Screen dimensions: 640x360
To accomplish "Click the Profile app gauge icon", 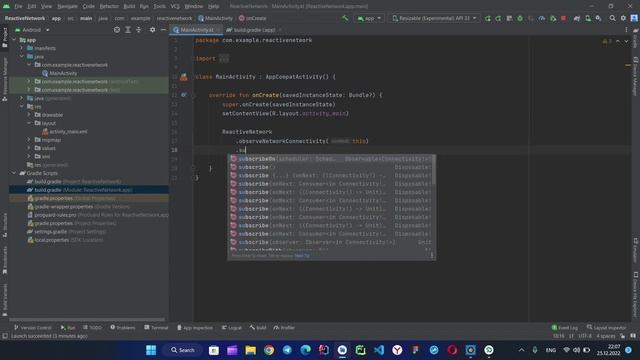I will [x=542, y=18].
